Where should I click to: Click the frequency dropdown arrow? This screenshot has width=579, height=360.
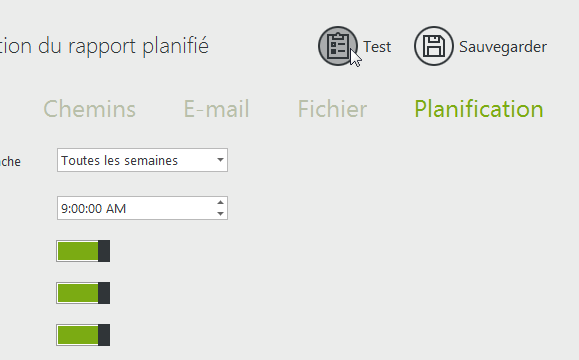pyautogui.click(x=220, y=160)
